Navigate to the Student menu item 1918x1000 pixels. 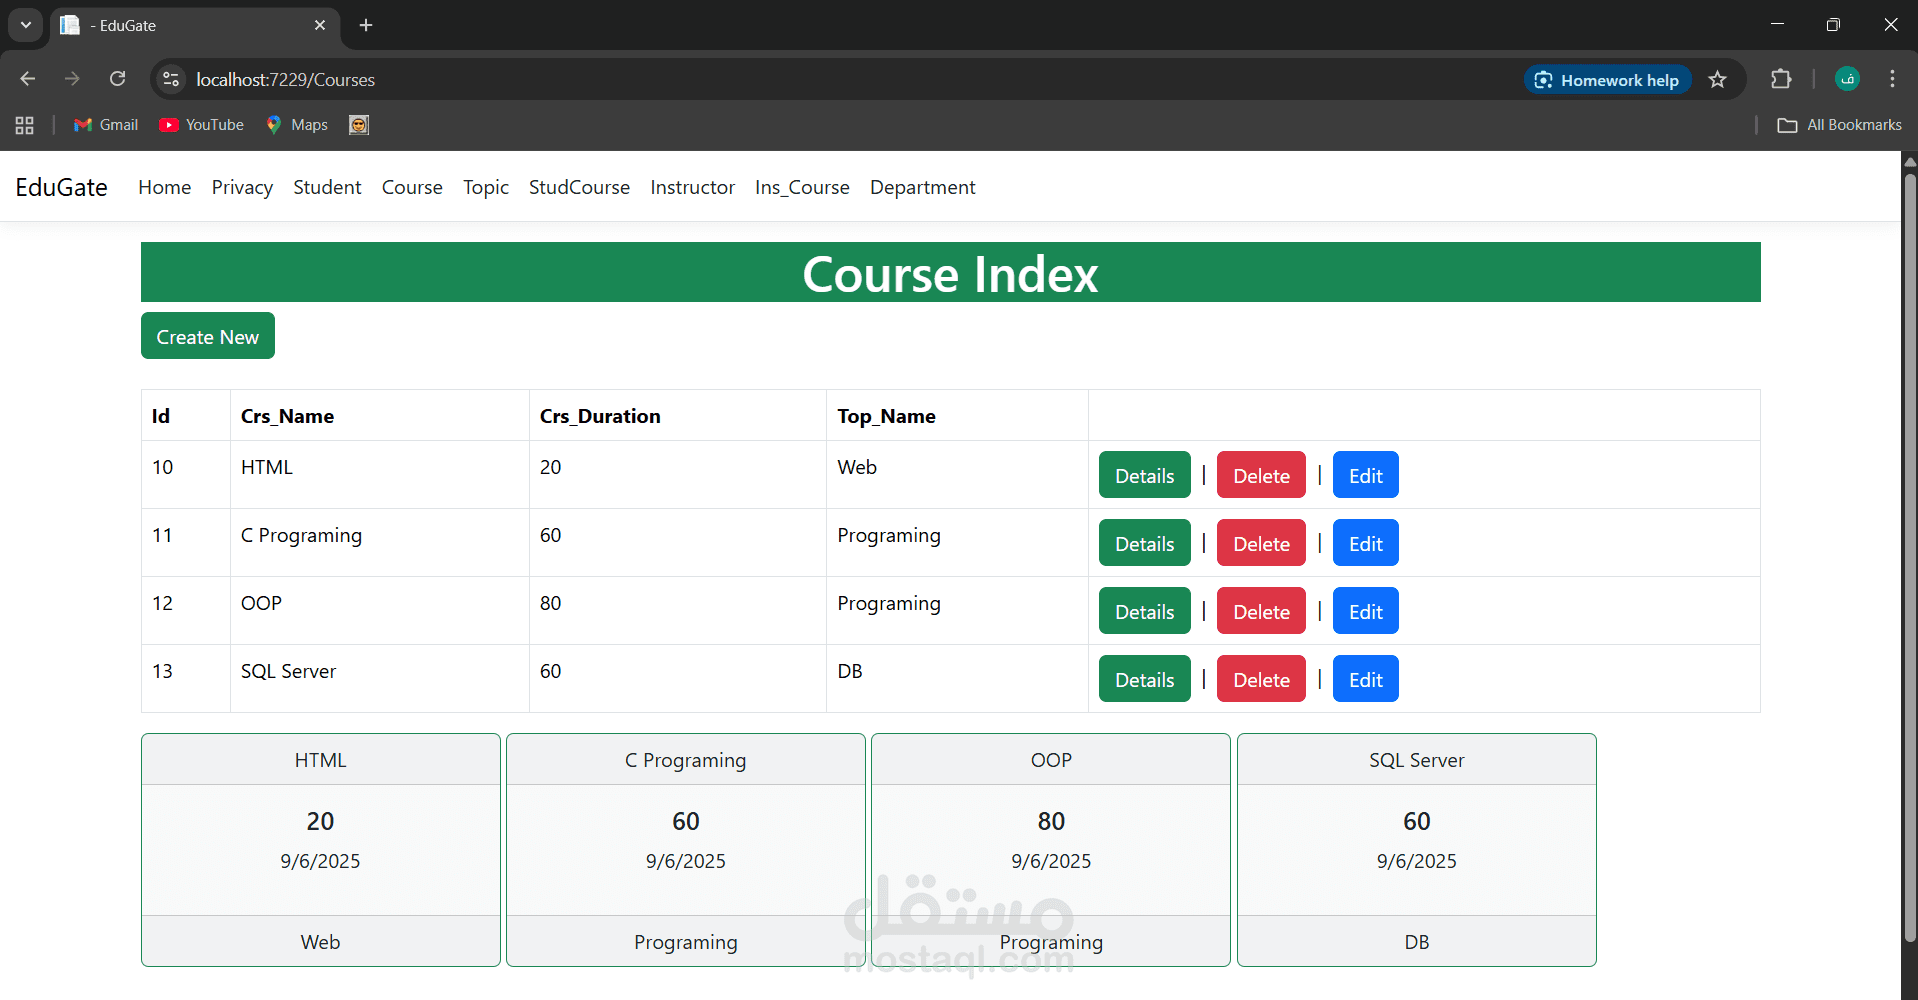327,187
